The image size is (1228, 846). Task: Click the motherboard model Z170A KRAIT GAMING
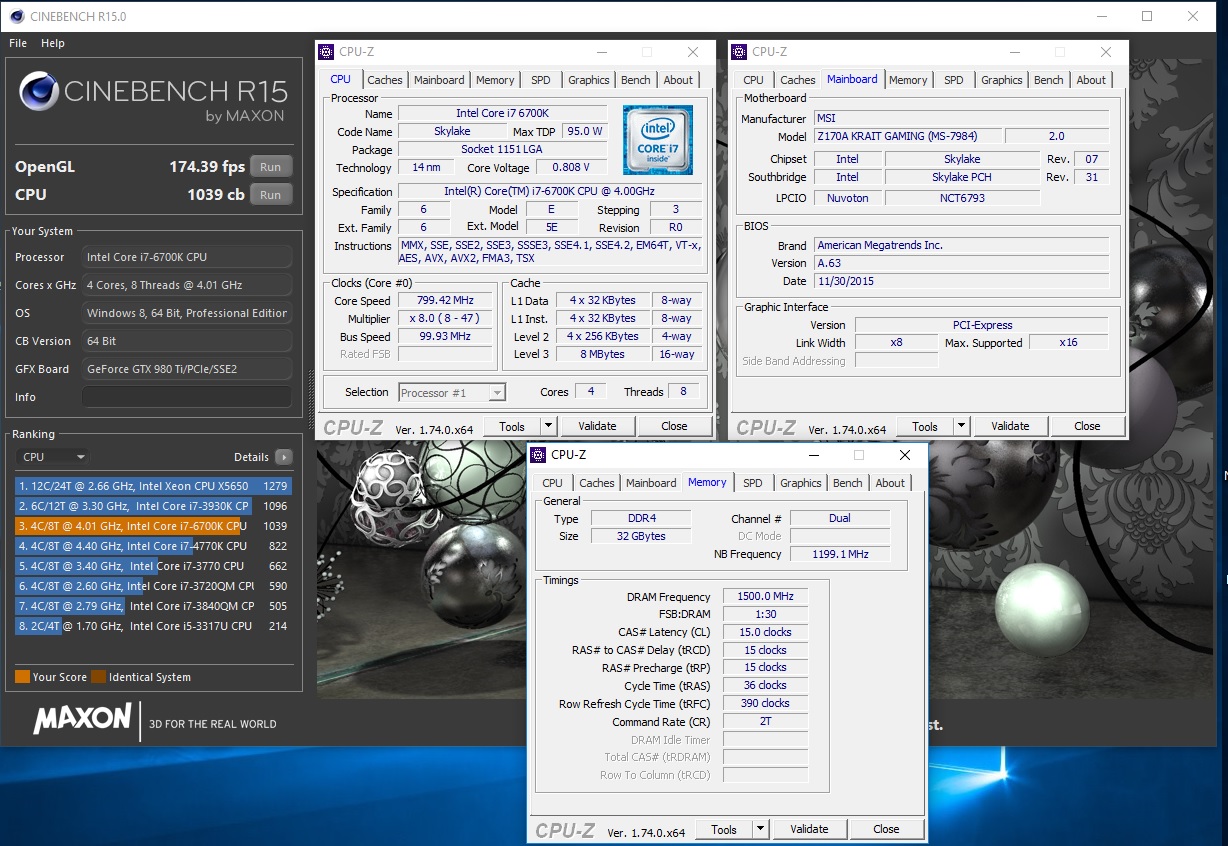pyautogui.click(x=907, y=136)
